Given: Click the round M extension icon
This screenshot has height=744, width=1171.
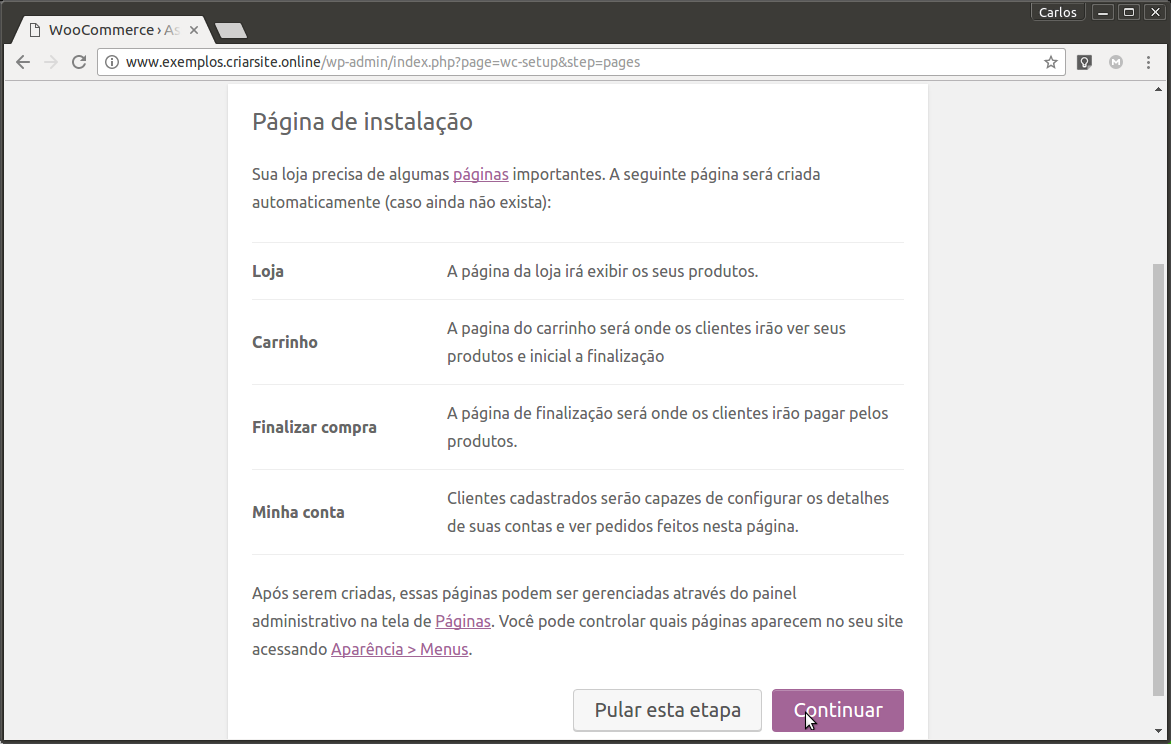Looking at the screenshot, I should (1116, 62).
